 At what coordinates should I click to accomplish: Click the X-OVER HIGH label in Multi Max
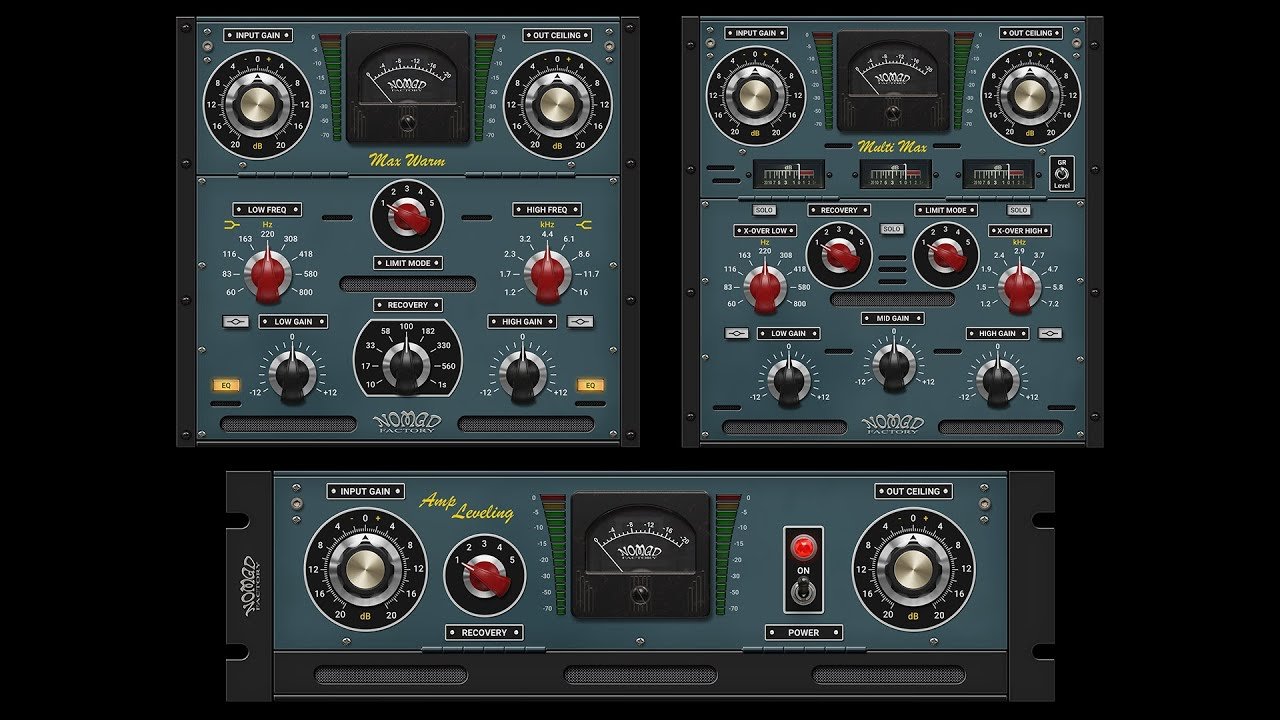tap(1019, 231)
